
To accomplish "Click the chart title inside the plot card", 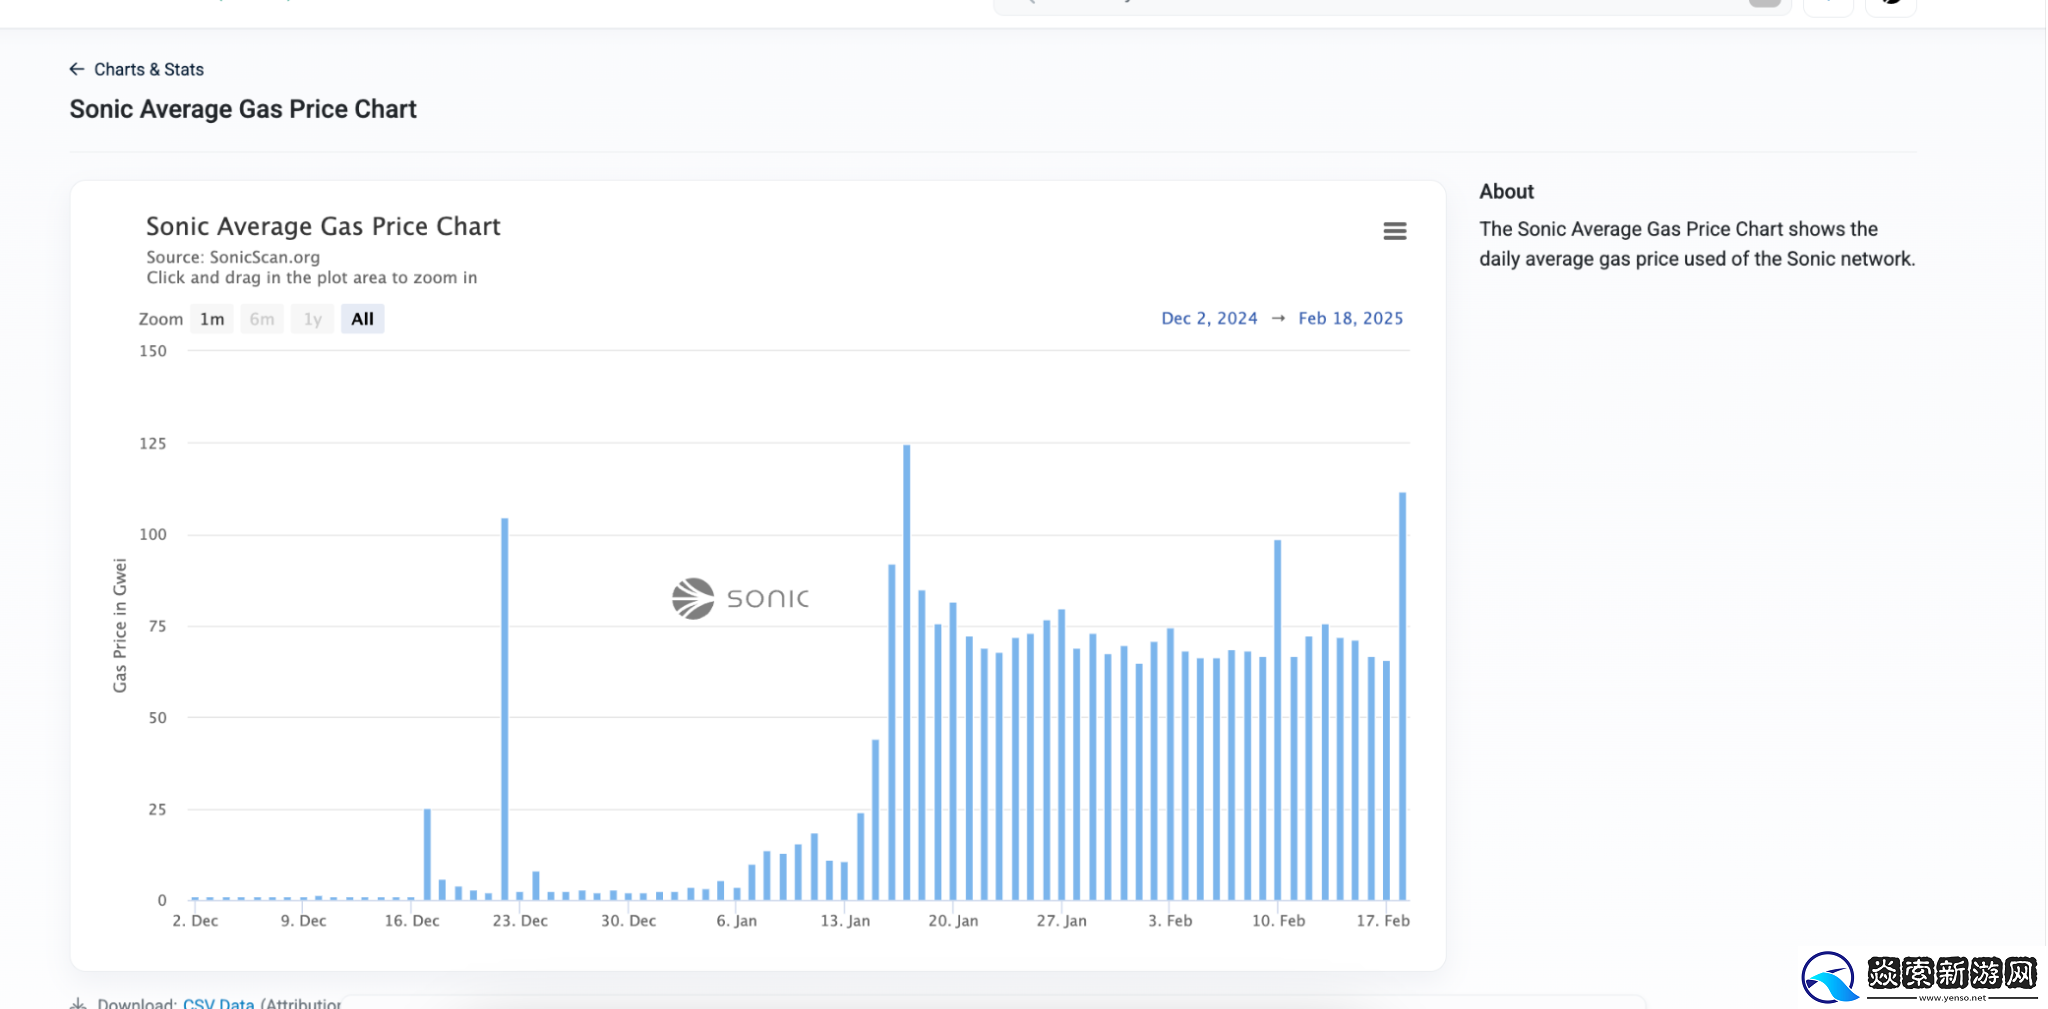I will 323,227.
